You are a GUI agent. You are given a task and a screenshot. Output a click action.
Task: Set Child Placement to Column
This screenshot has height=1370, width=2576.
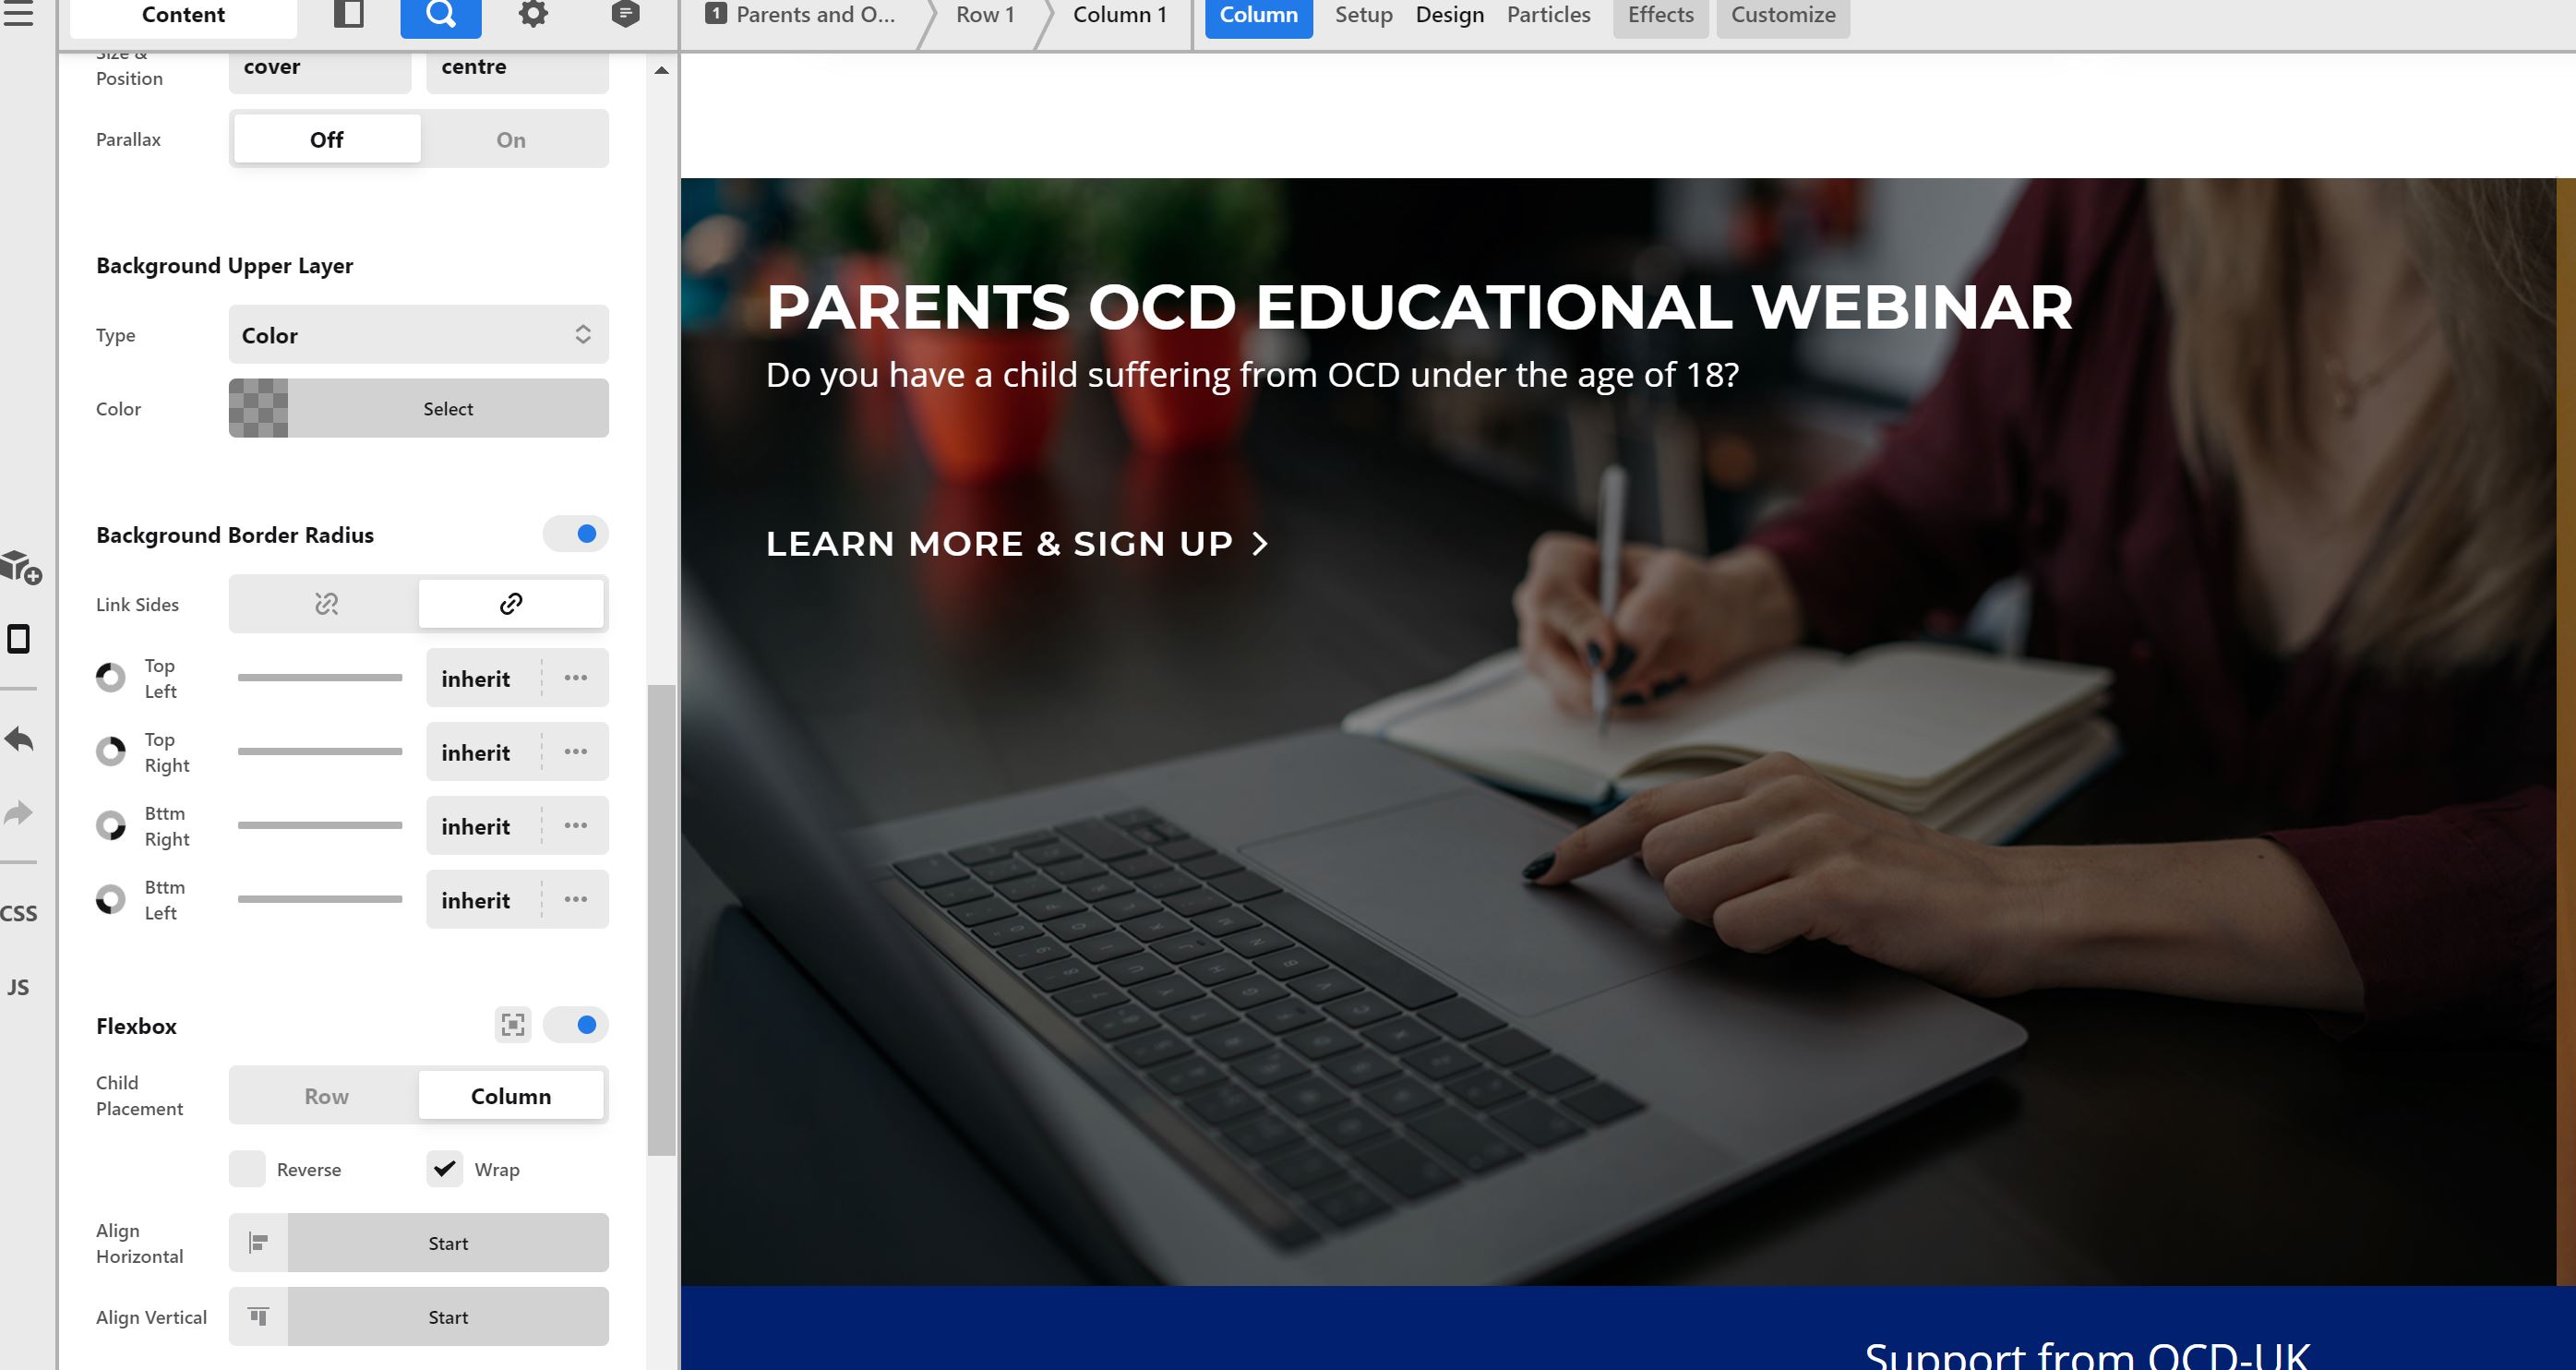pos(511,1096)
